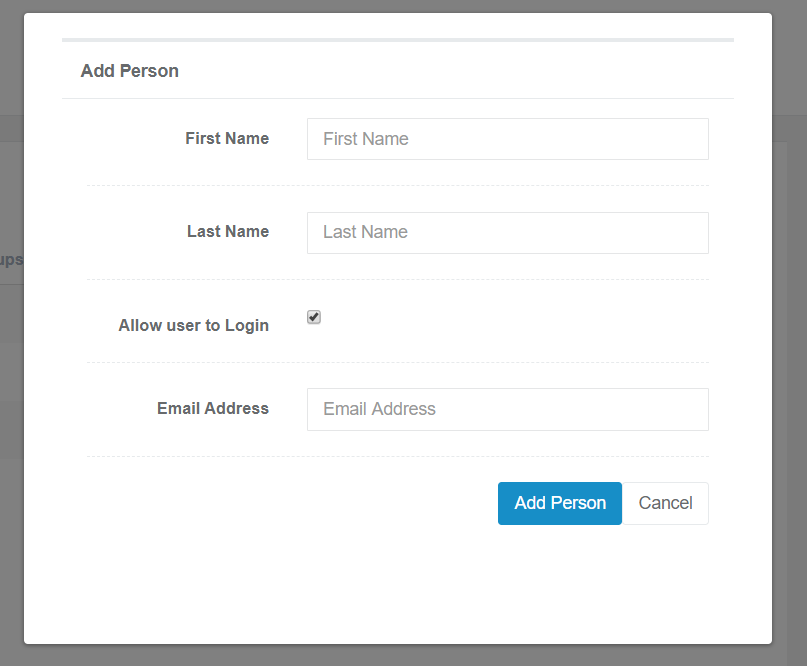Click the gray Last Name placeholder text
807x666 pixels.
[365, 232]
